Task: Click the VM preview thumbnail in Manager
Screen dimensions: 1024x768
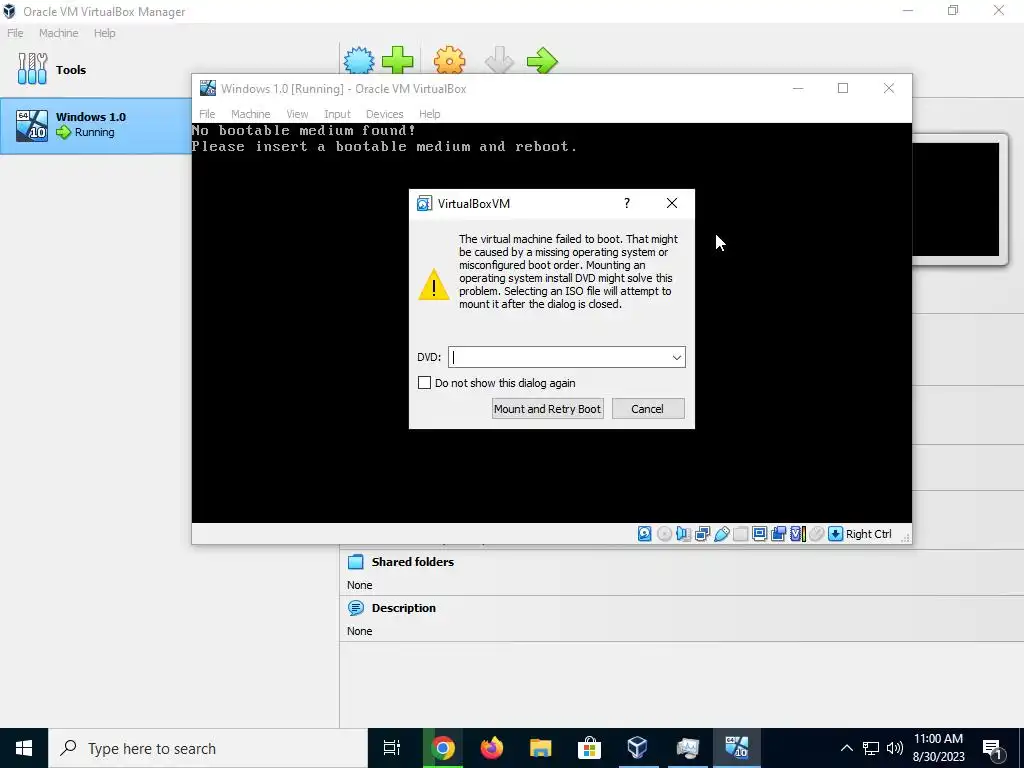Action: pos(959,199)
